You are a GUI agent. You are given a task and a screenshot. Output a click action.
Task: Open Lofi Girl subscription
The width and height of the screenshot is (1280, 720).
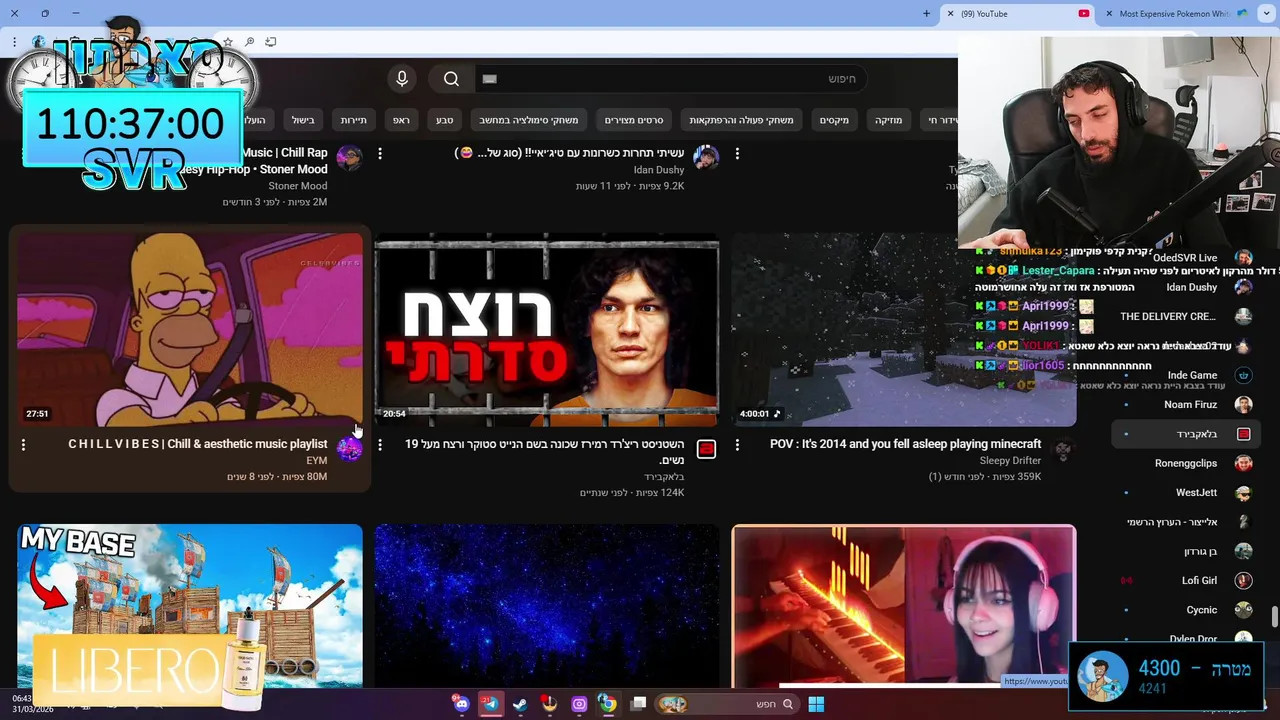1185,580
